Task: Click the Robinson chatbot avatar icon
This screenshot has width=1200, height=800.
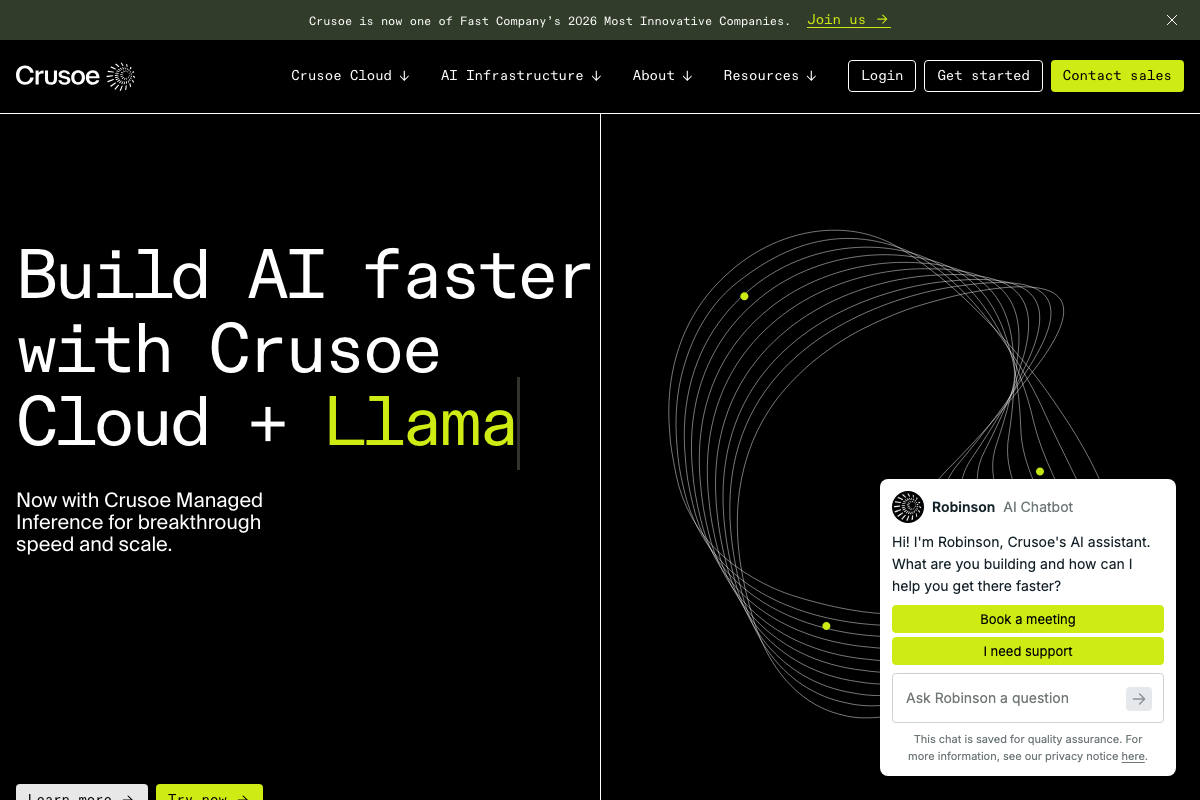Action: 908,507
